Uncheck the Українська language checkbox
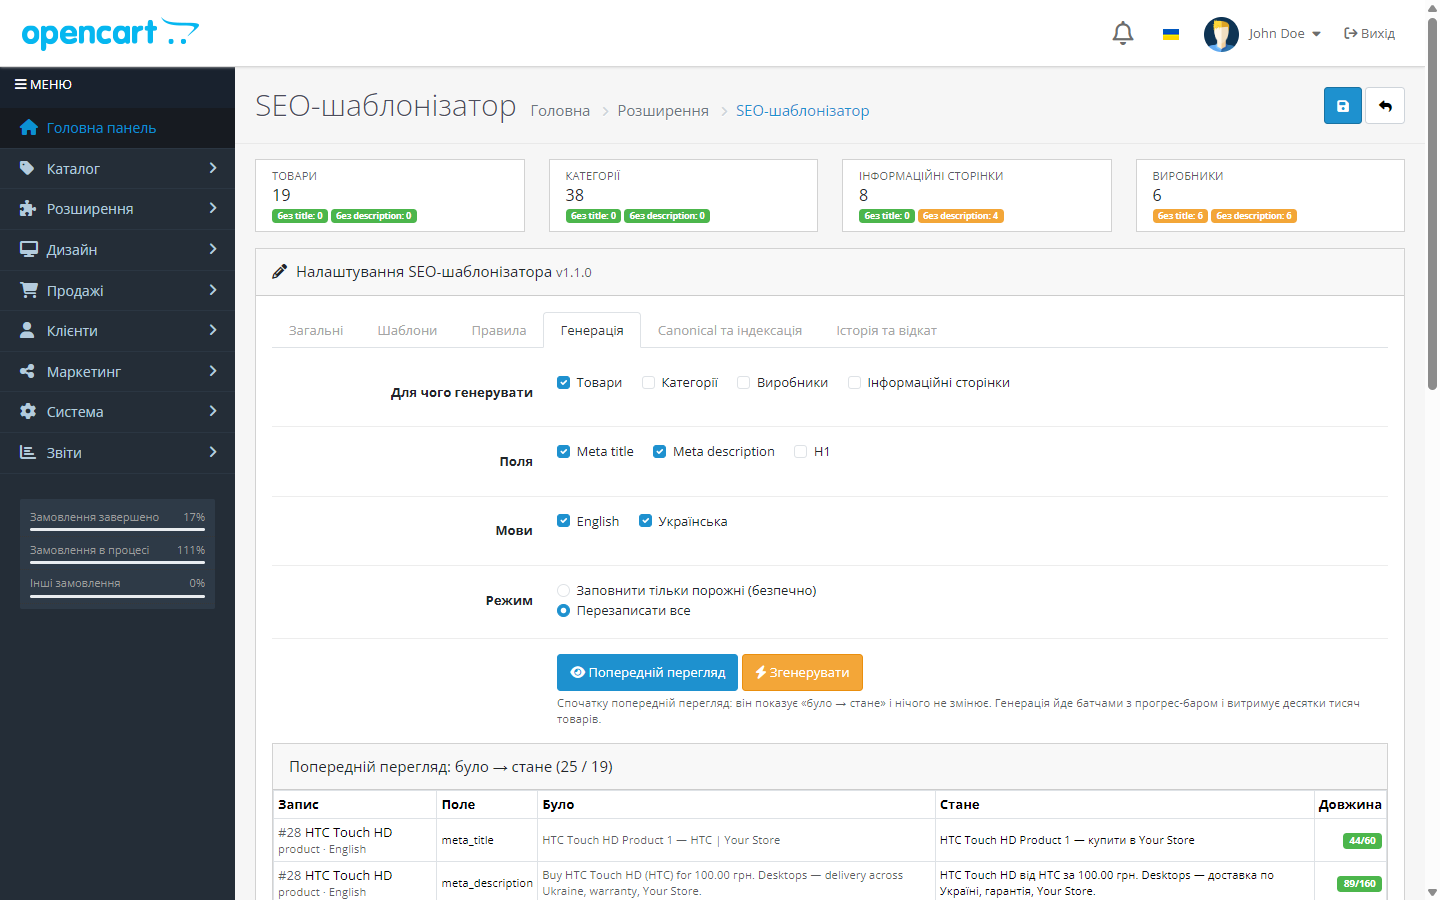 pyautogui.click(x=645, y=521)
